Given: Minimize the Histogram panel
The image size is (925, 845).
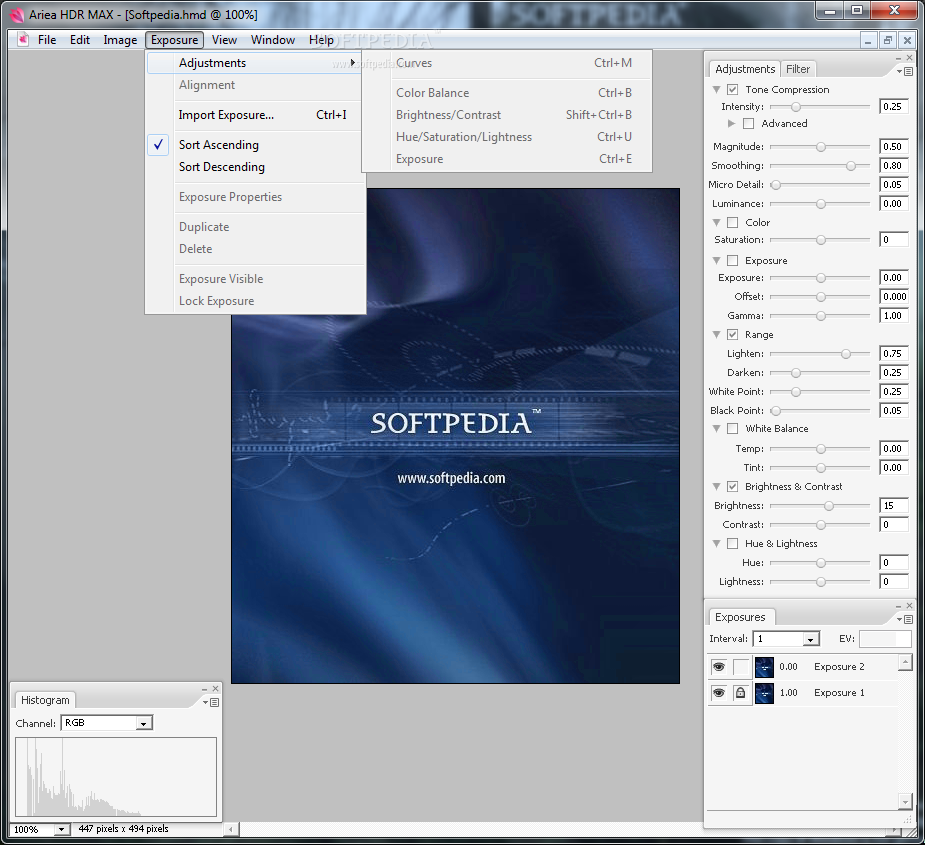Looking at the screenshot, I should click(205, 689).
